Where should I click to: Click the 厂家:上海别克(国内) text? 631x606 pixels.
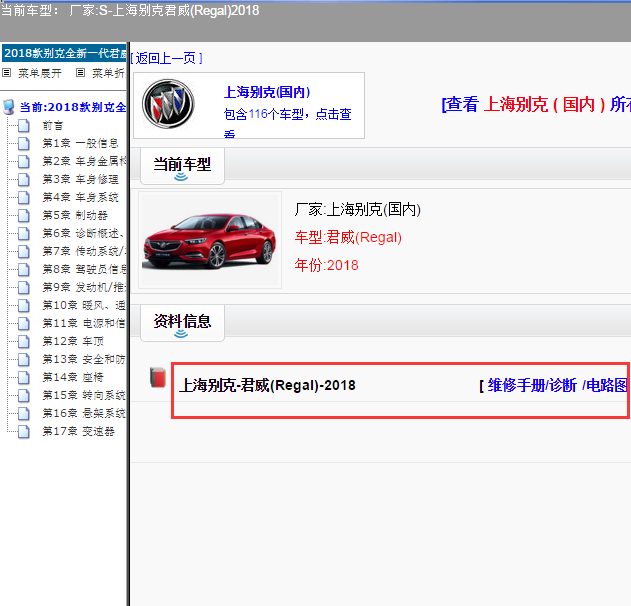358,209
